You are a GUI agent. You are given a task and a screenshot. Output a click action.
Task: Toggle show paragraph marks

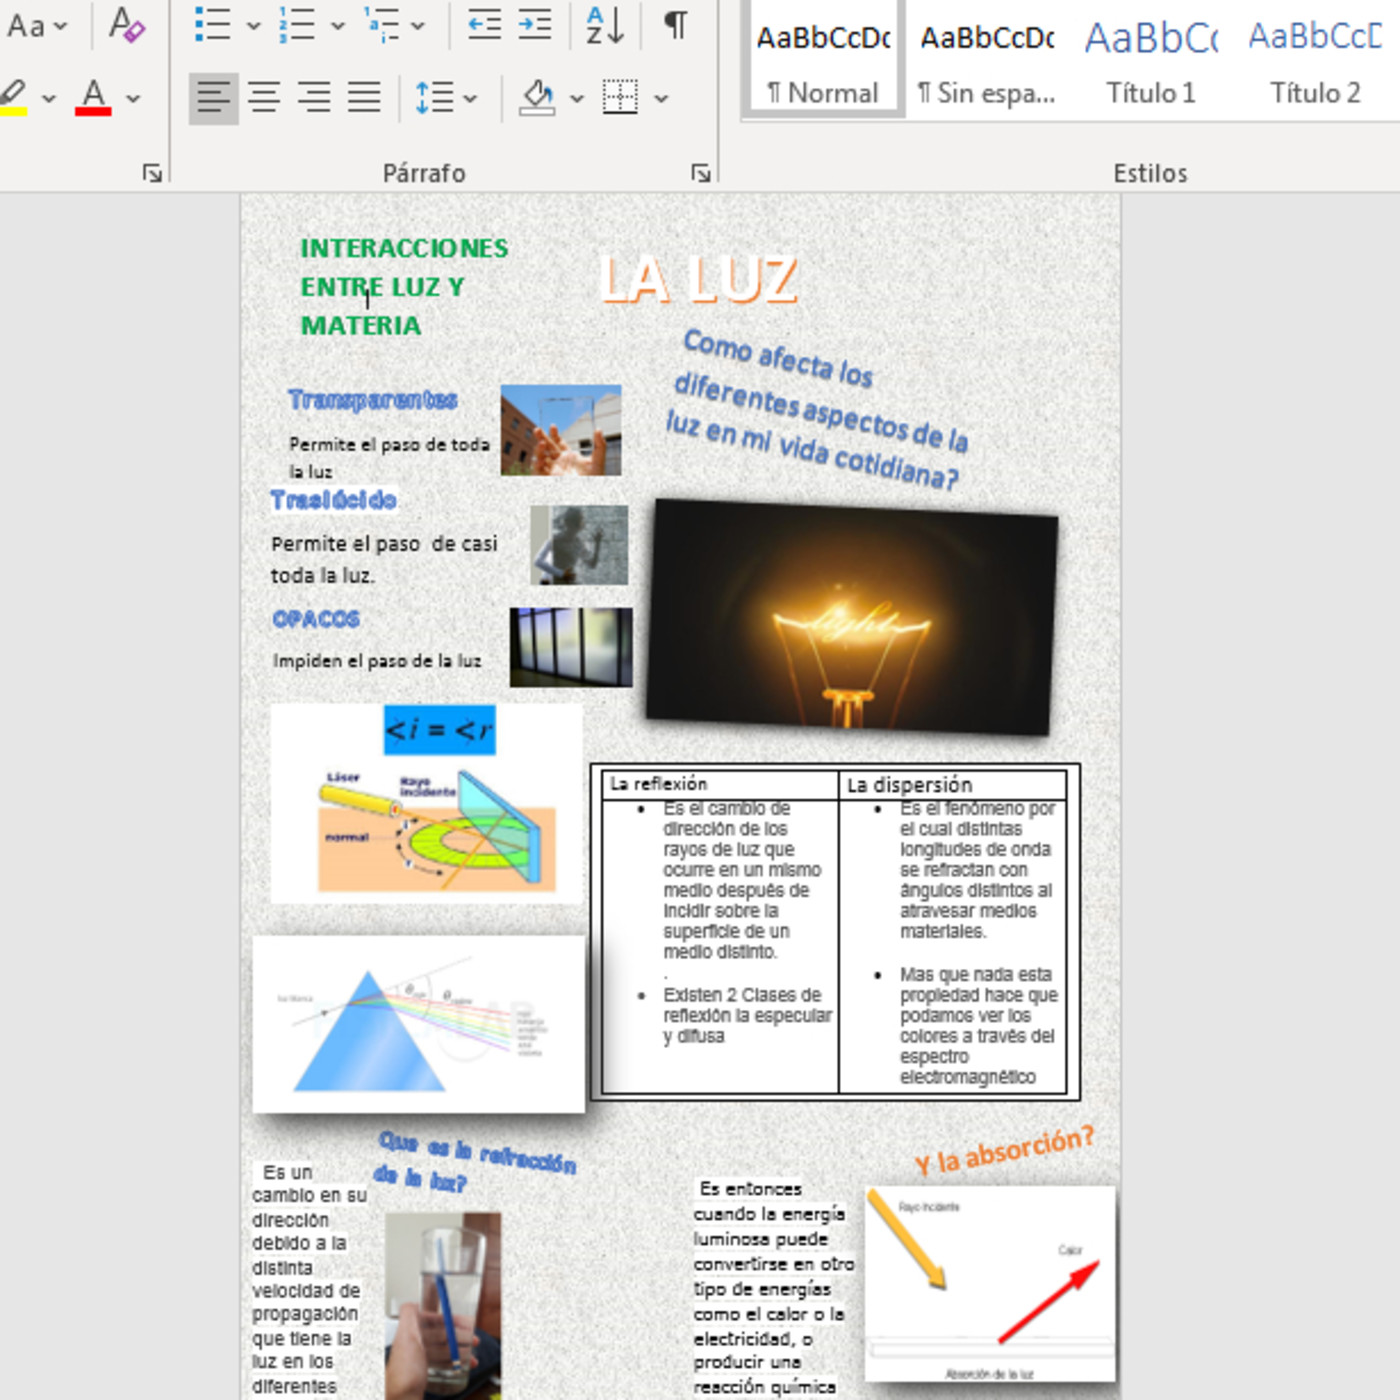(x=676, y=24)
